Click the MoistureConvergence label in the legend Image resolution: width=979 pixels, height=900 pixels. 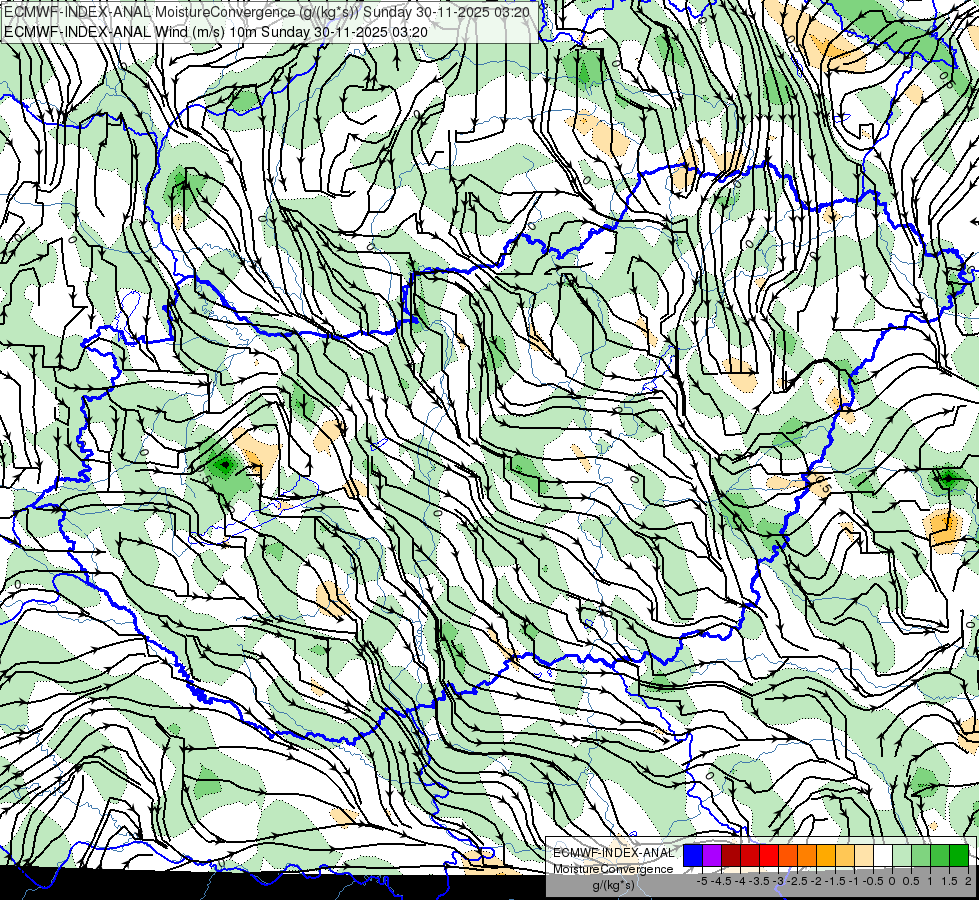click(613, 869)
